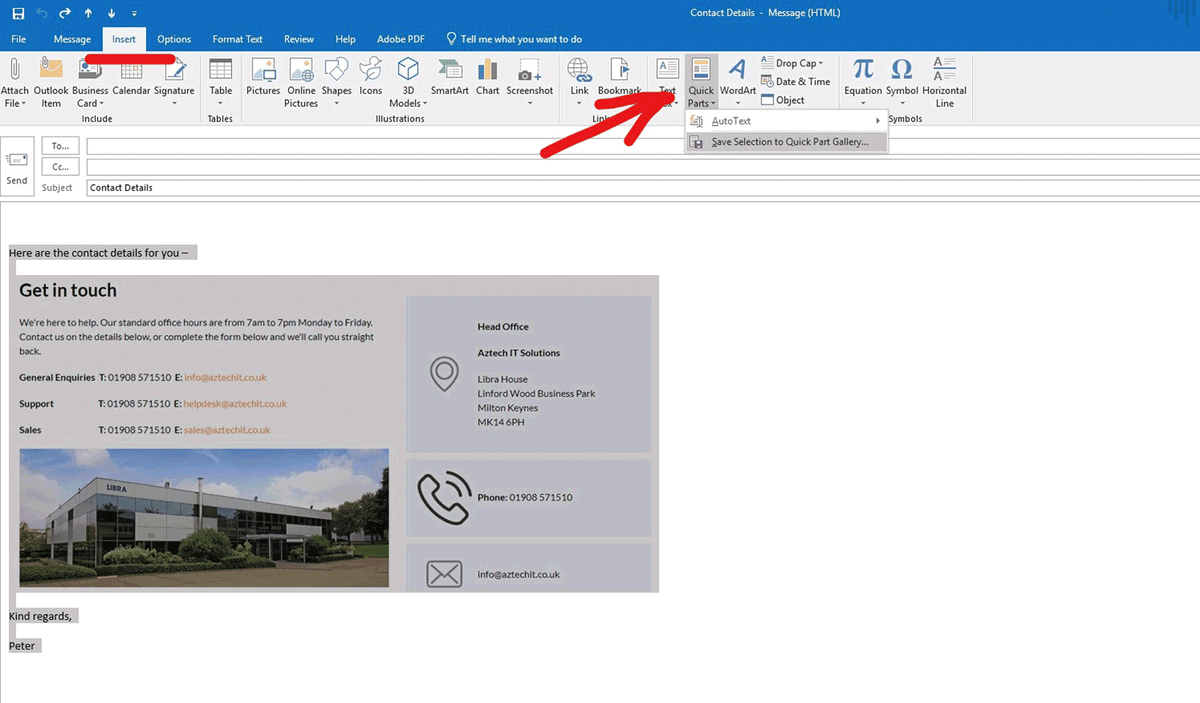Open the Screenshot menu
Image resolution: width=1200 pixels, height=703 pixels.
tap(529, 82)
